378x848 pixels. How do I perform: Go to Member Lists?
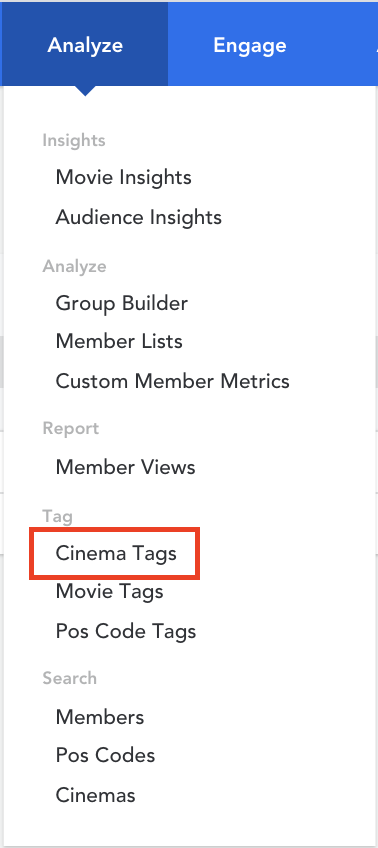(x=119, y=341)
